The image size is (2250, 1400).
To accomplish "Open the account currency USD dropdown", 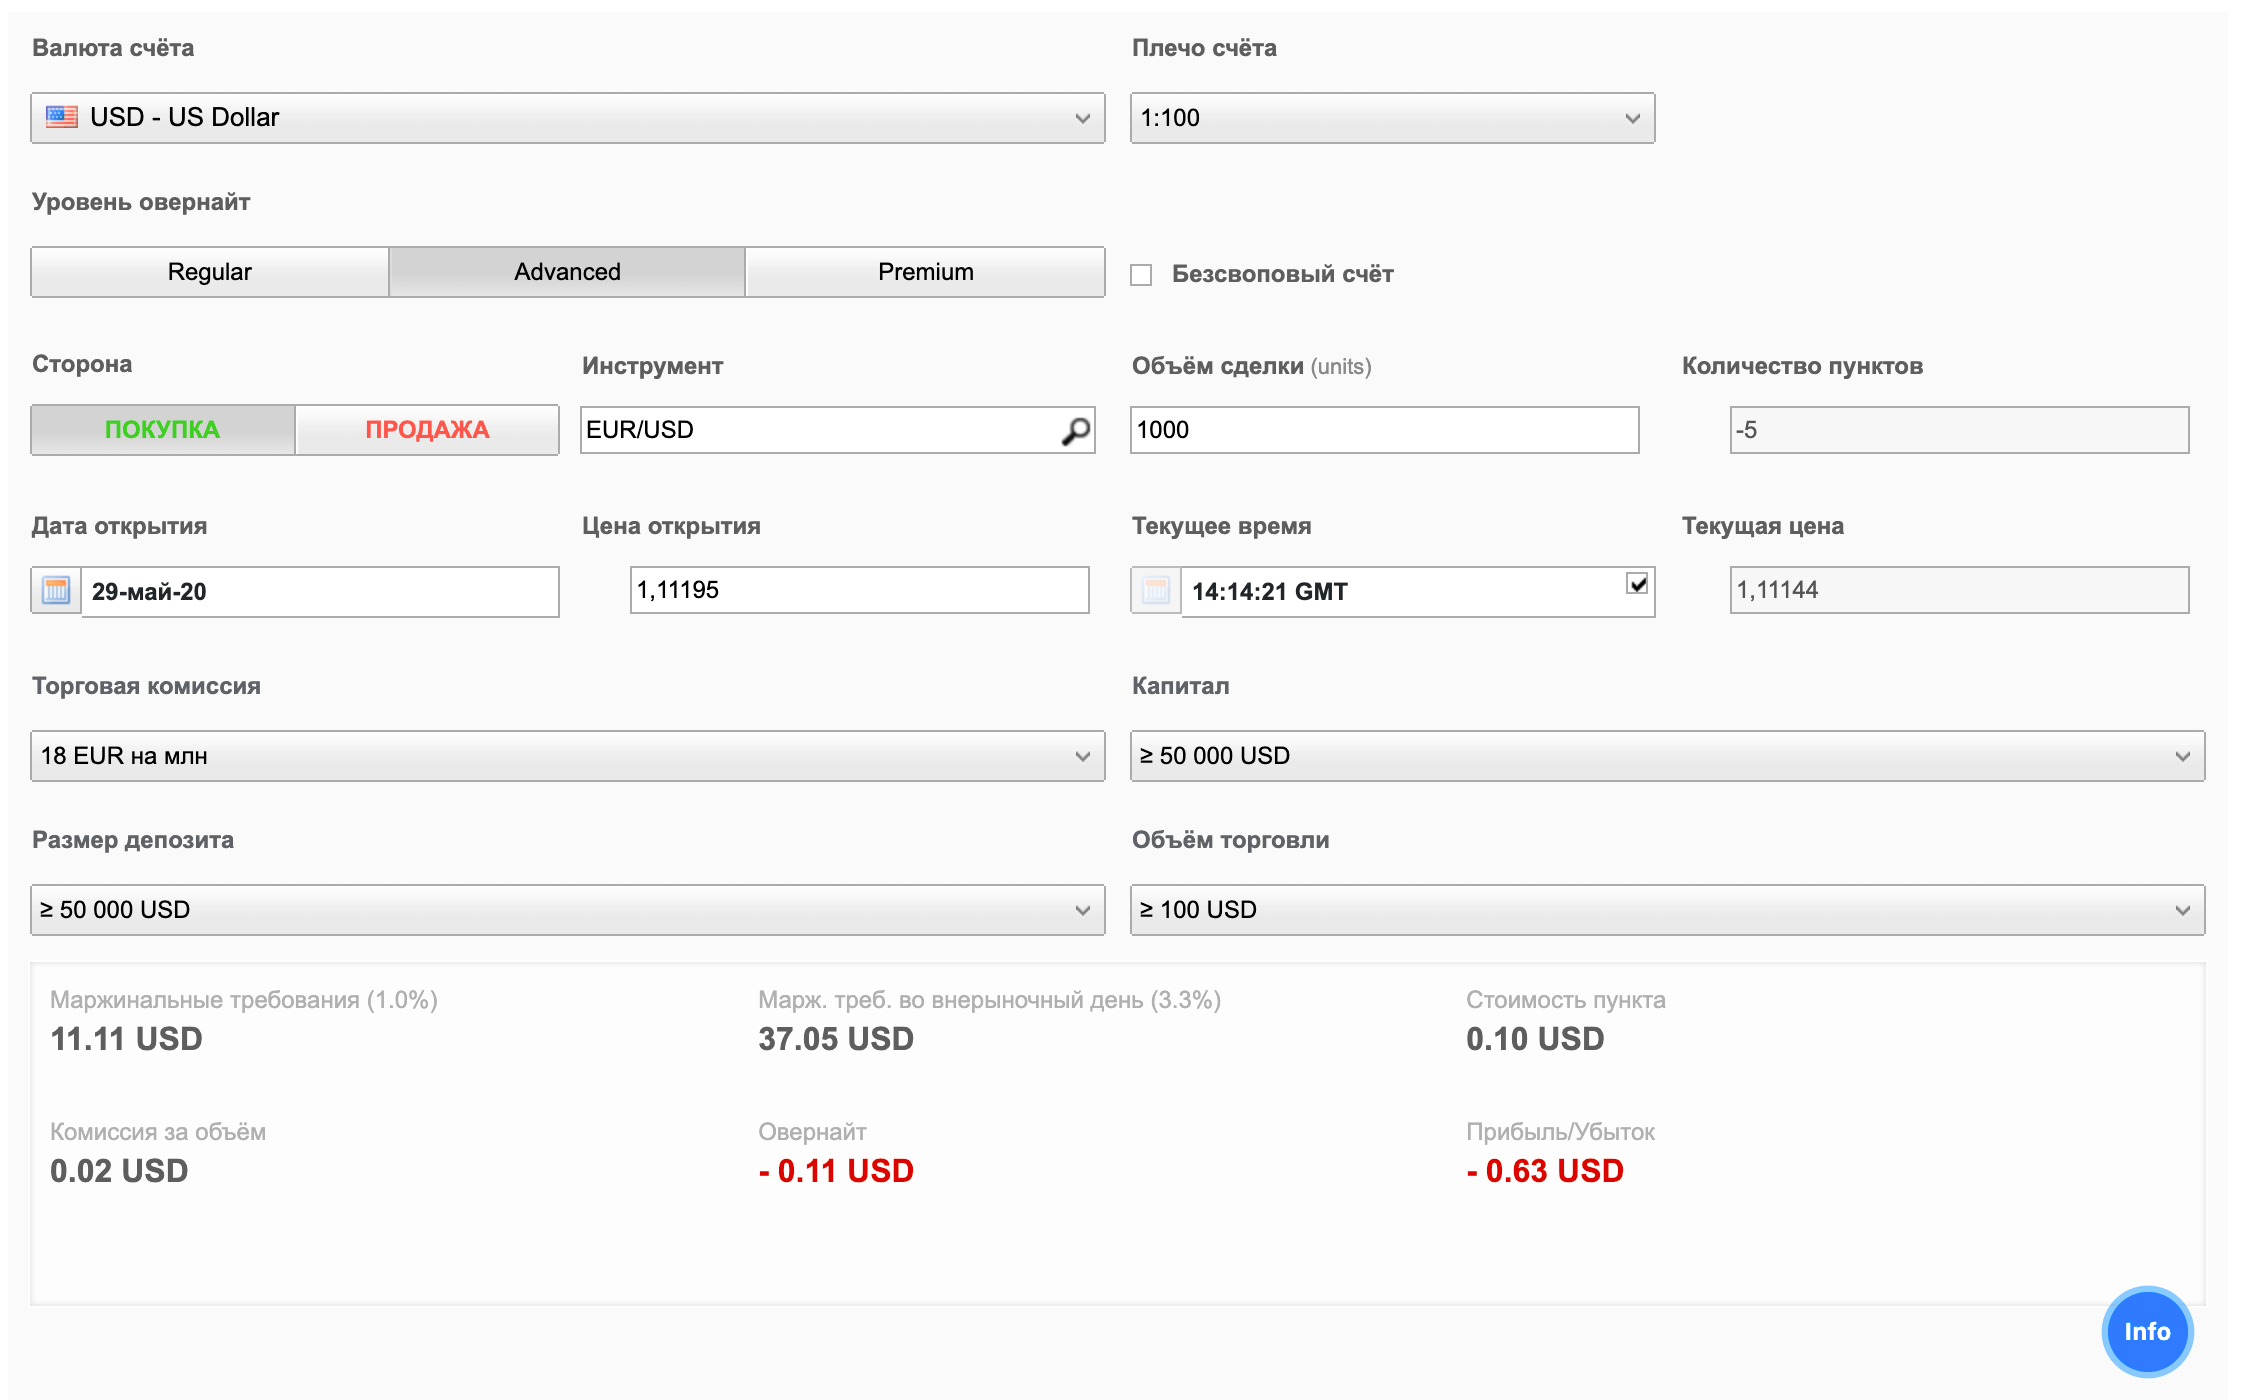I will pyautogui.click(x=567, y=118).
